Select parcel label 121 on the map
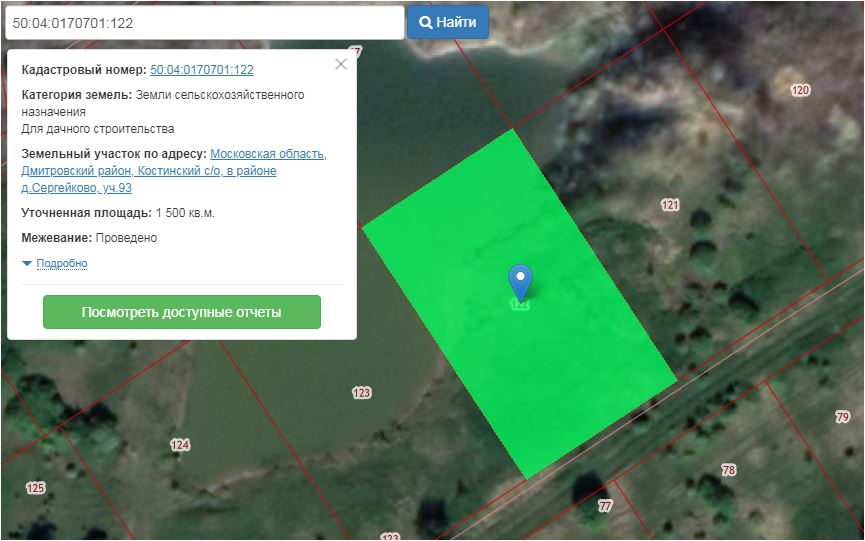Screen dimensions: 865x541 (670, 205)
